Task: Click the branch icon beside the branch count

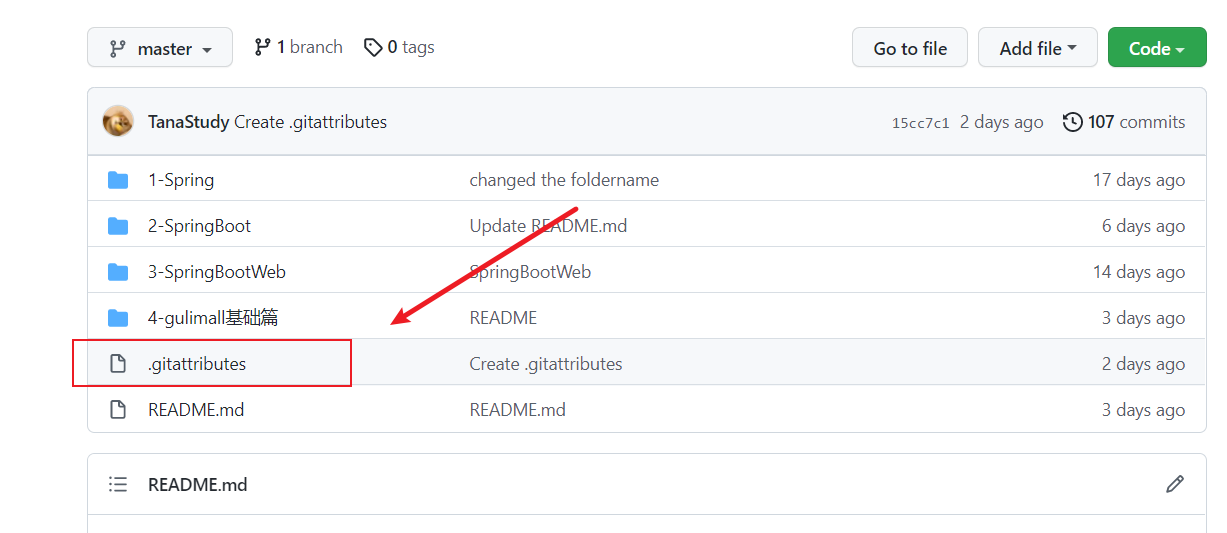Action: [262, 47]
